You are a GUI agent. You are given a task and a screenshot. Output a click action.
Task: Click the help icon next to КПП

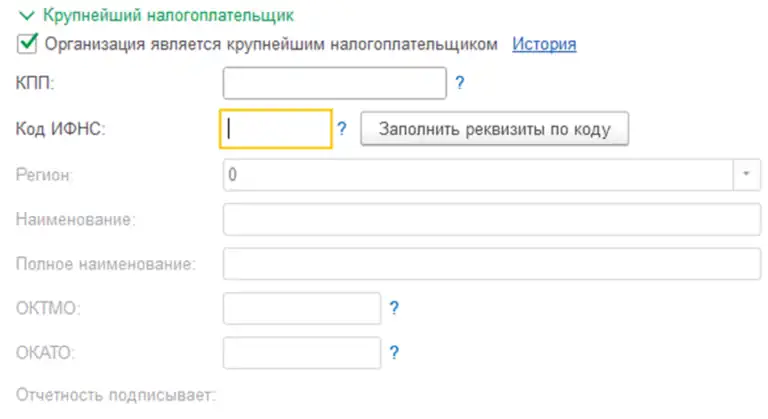click(x=460, y=83)
